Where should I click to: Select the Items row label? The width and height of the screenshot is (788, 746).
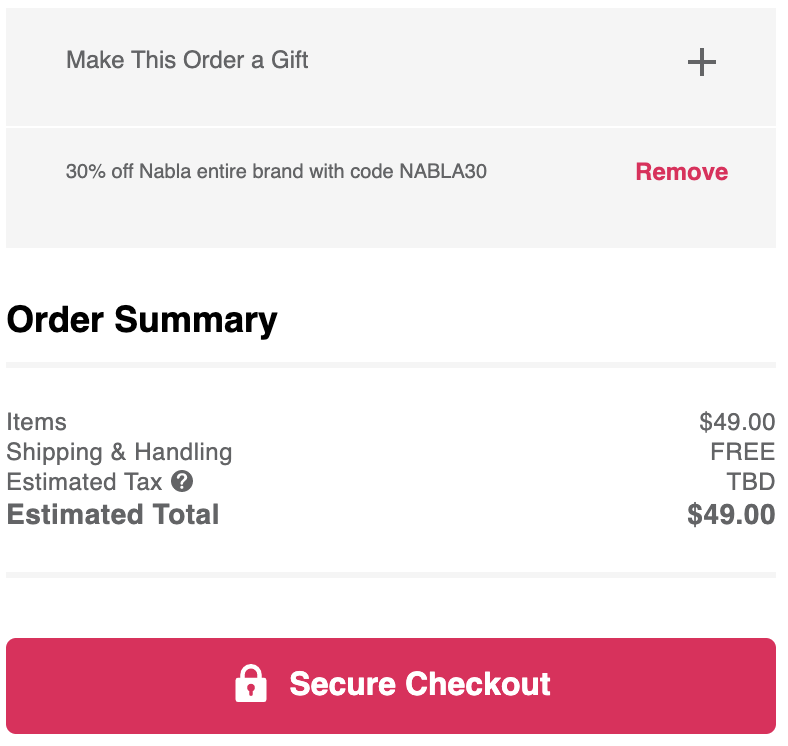[x=36, y=422]
